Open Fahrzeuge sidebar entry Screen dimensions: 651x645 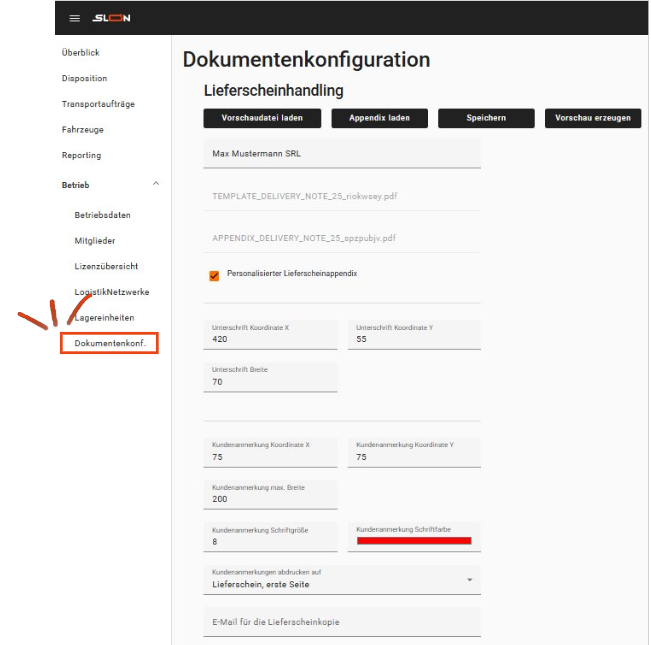point(83,130)
